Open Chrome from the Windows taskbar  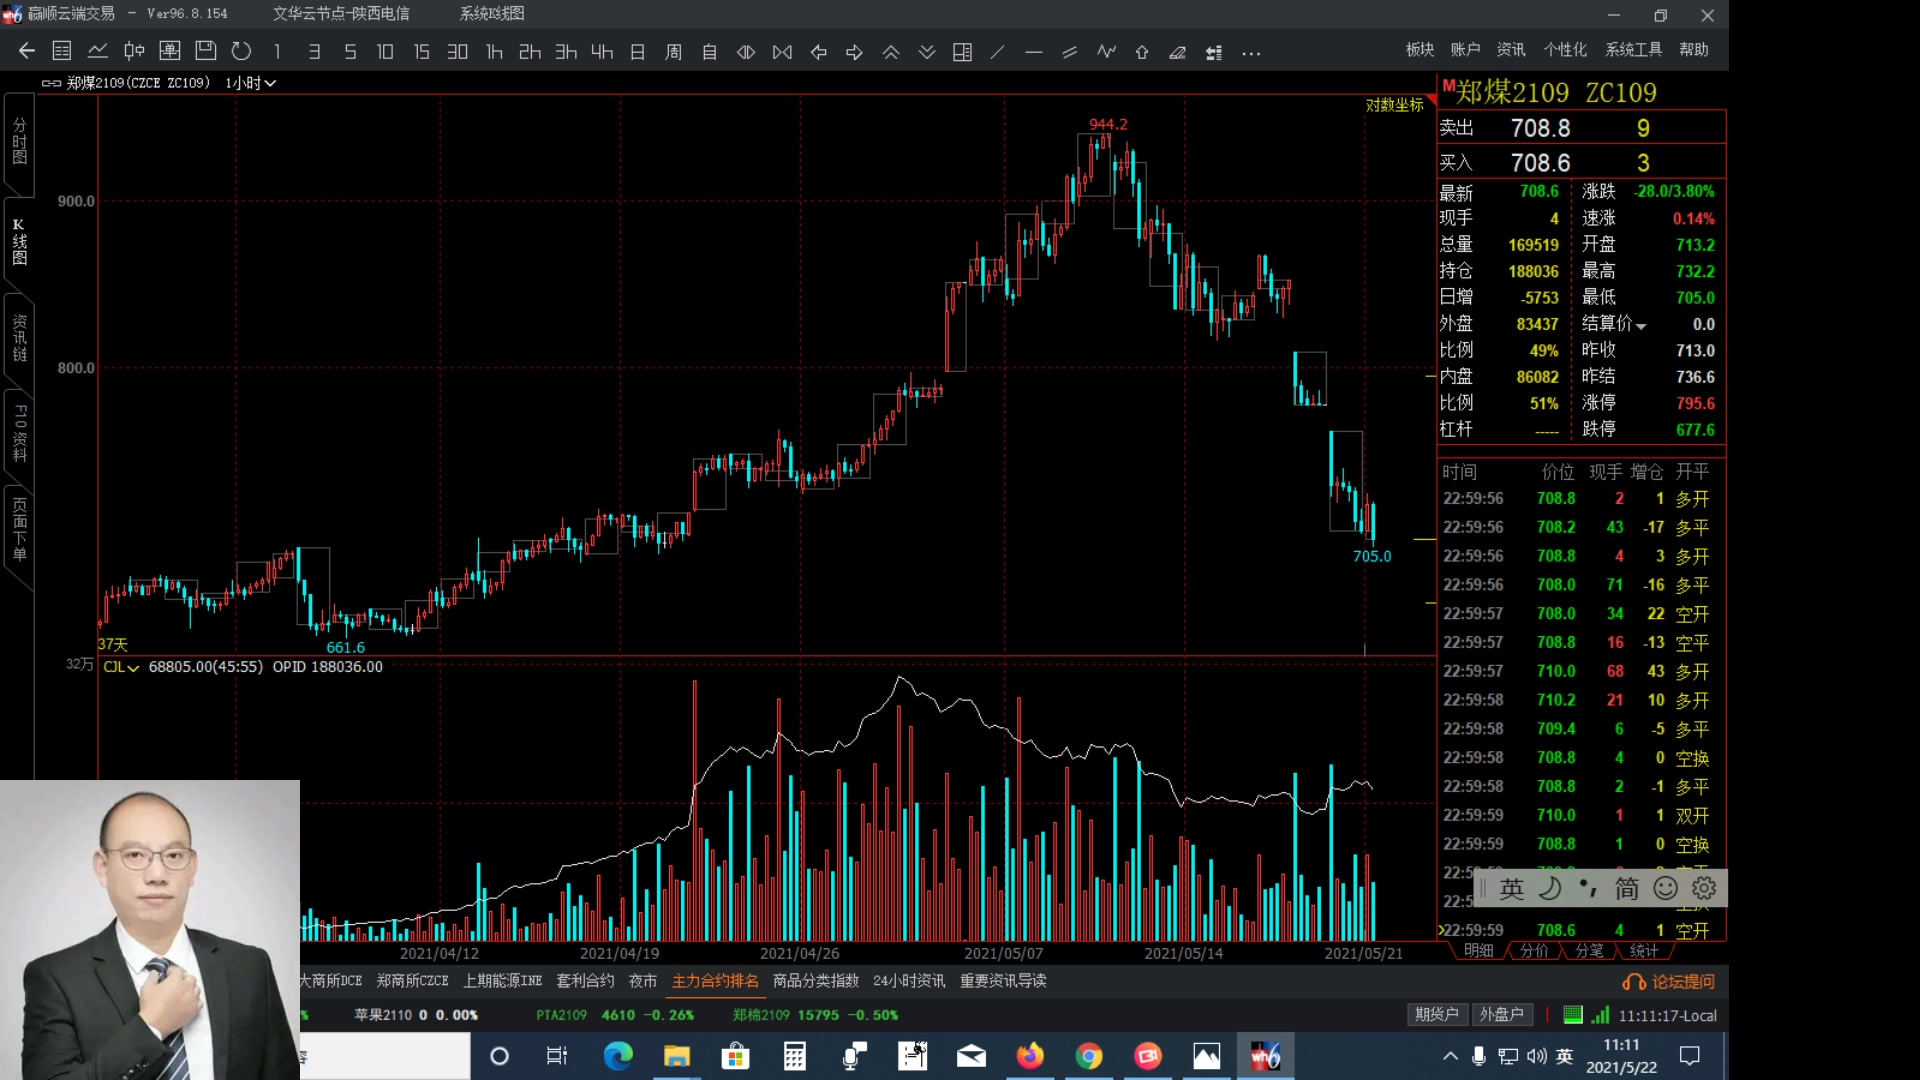click(1089, 1056)
